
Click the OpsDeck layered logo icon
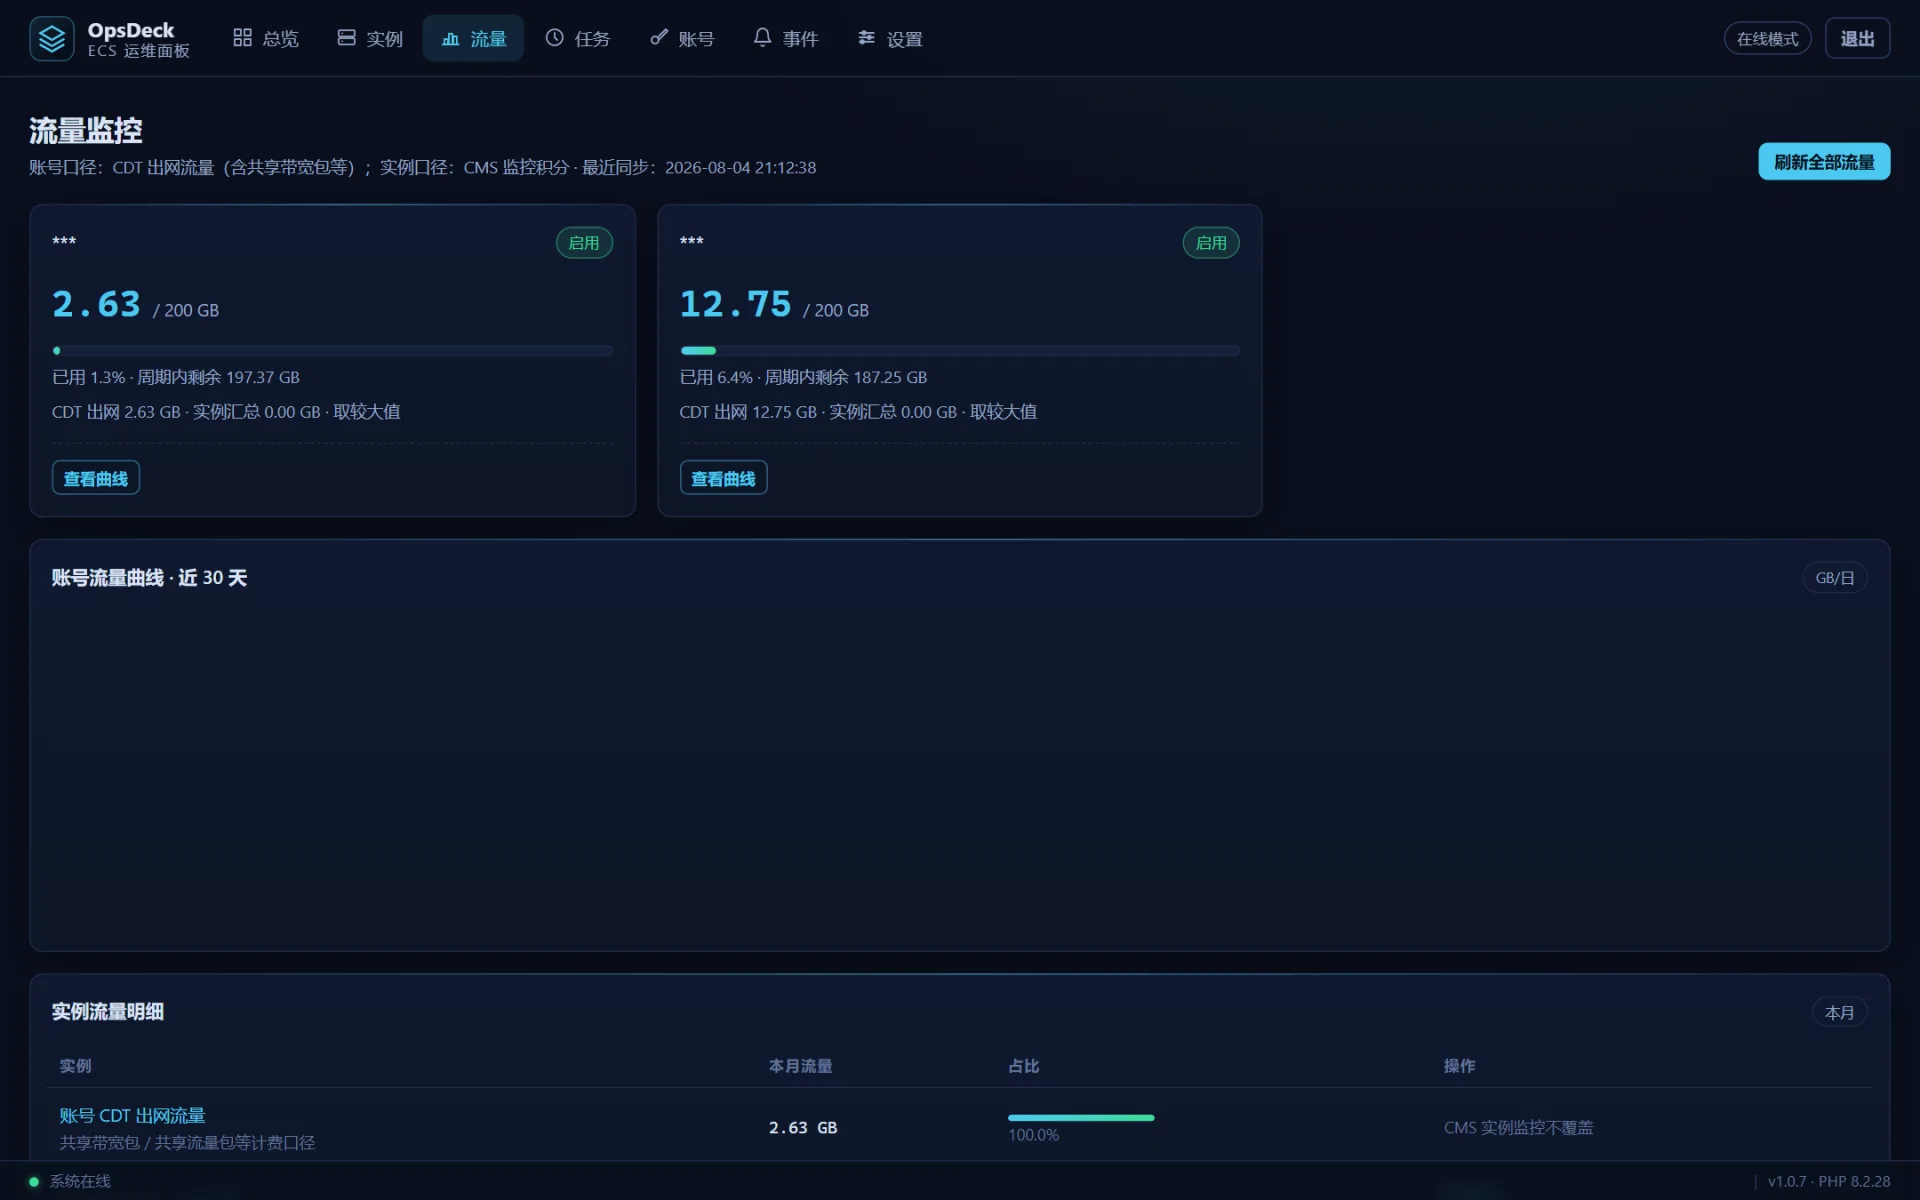pyautogui.click(x=51, y=39)
